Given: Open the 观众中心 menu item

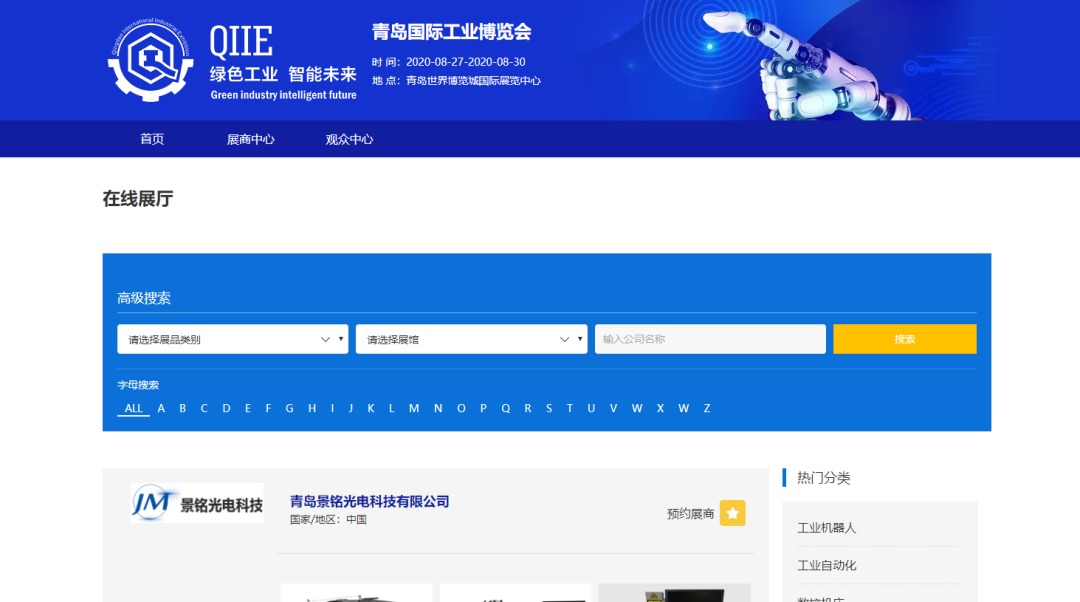Looking at the screenshot, I should (349, 139).
